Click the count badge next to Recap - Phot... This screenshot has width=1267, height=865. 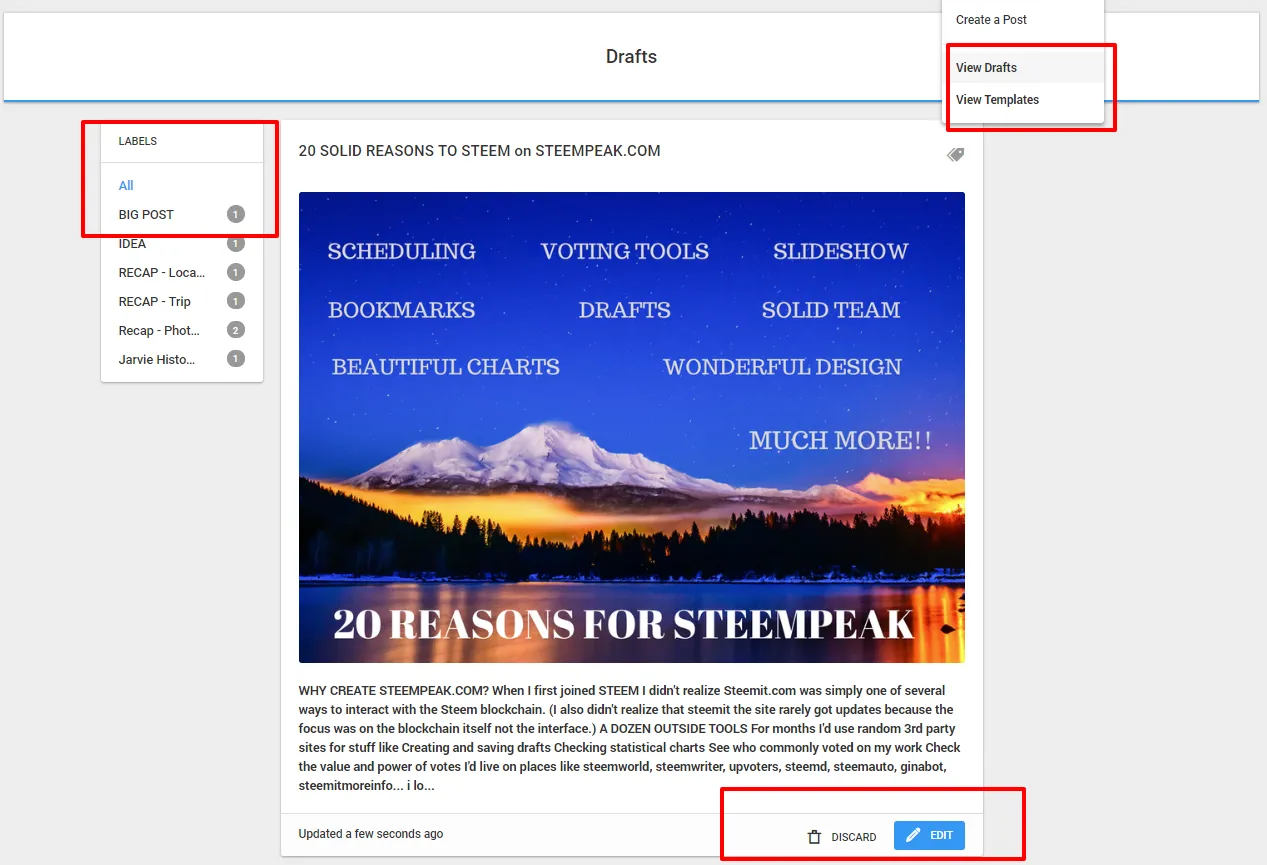pos(236,330)
